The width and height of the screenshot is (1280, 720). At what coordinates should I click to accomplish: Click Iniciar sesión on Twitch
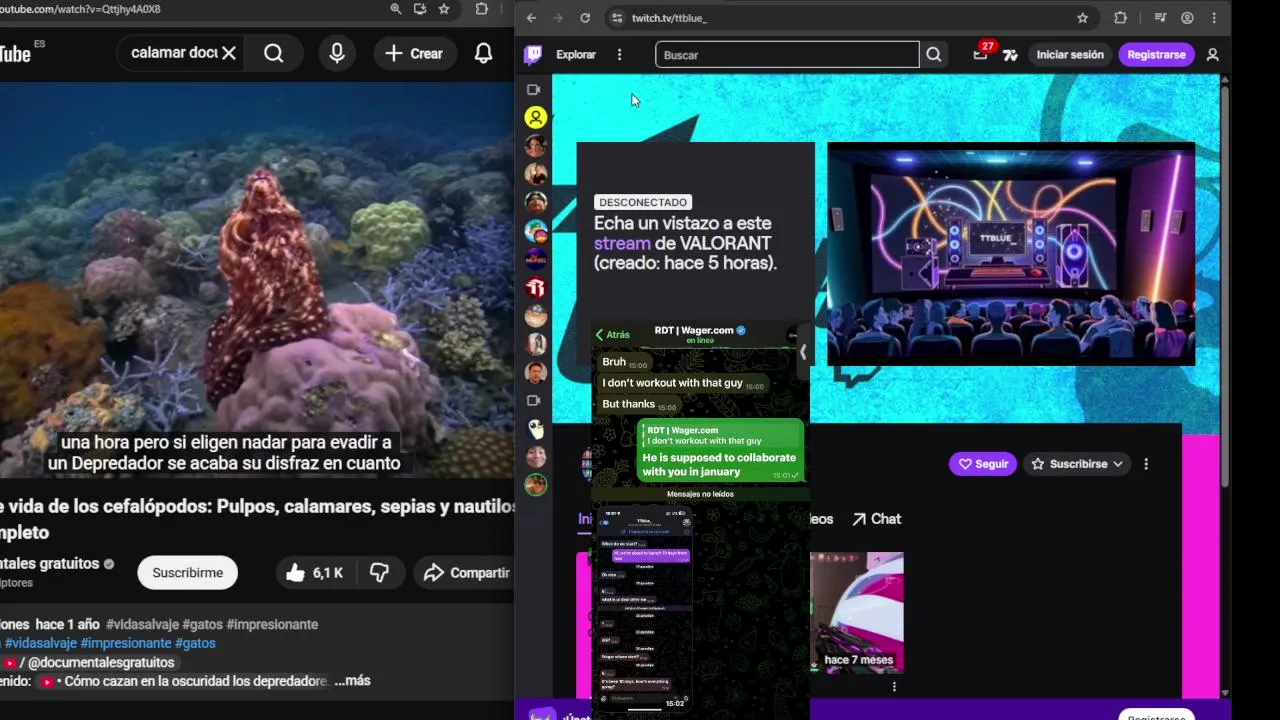pos(1070,55)
